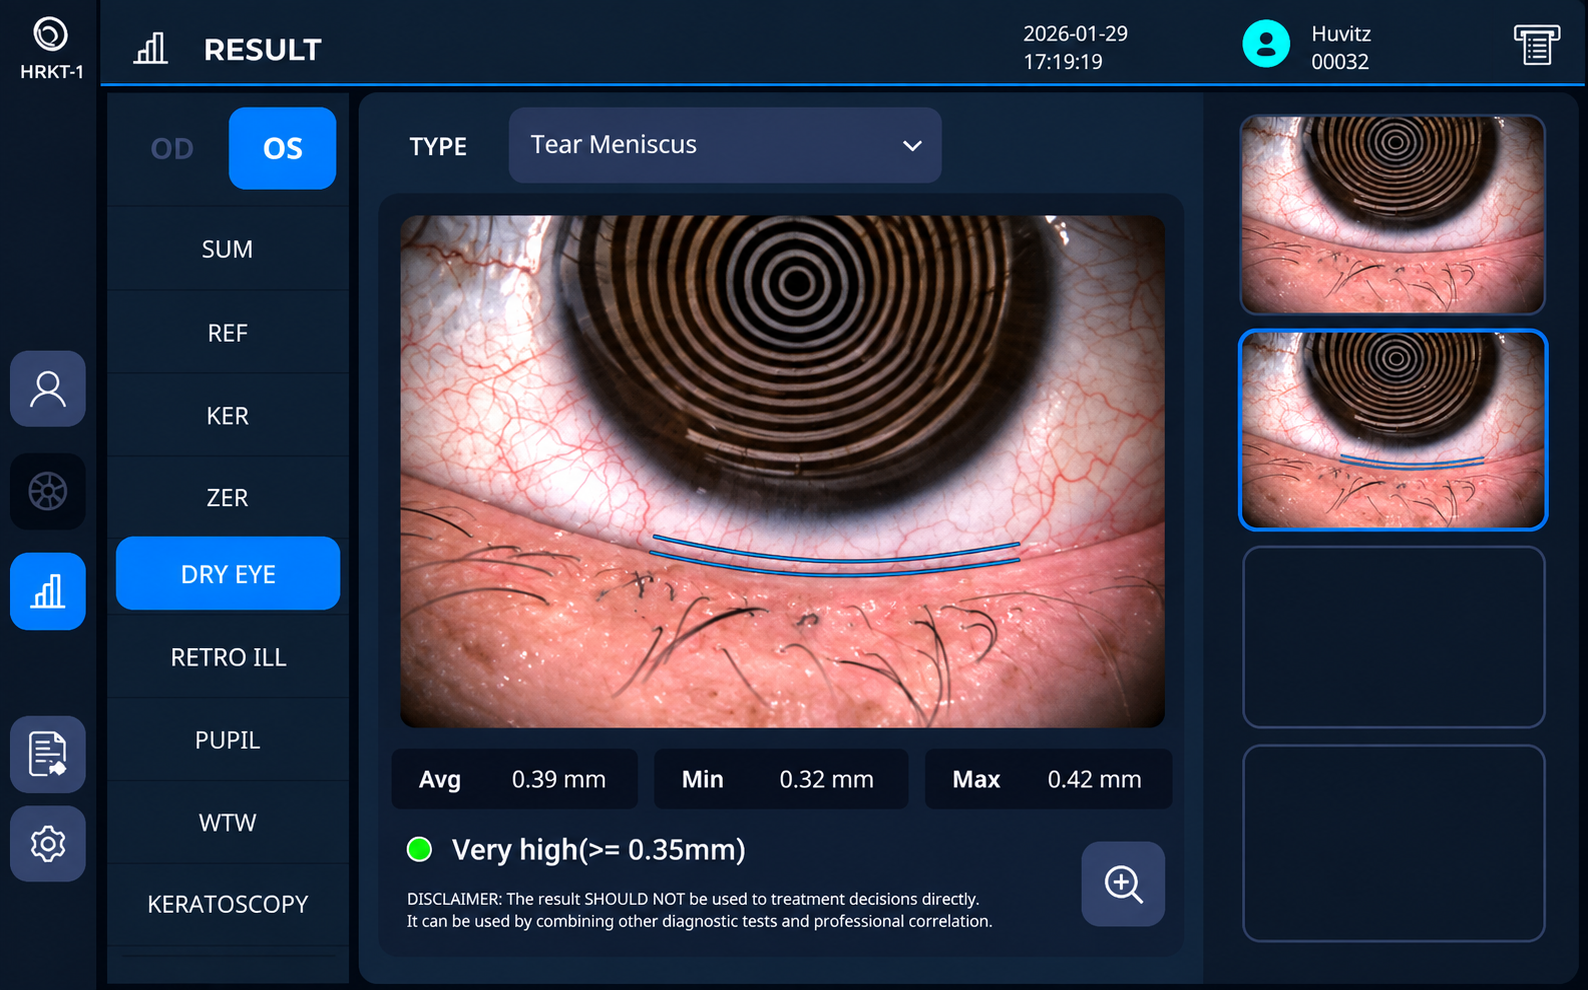Switch to the PUPIL tab
This screenshot has width=1588, height=990.
coord(228,740)
